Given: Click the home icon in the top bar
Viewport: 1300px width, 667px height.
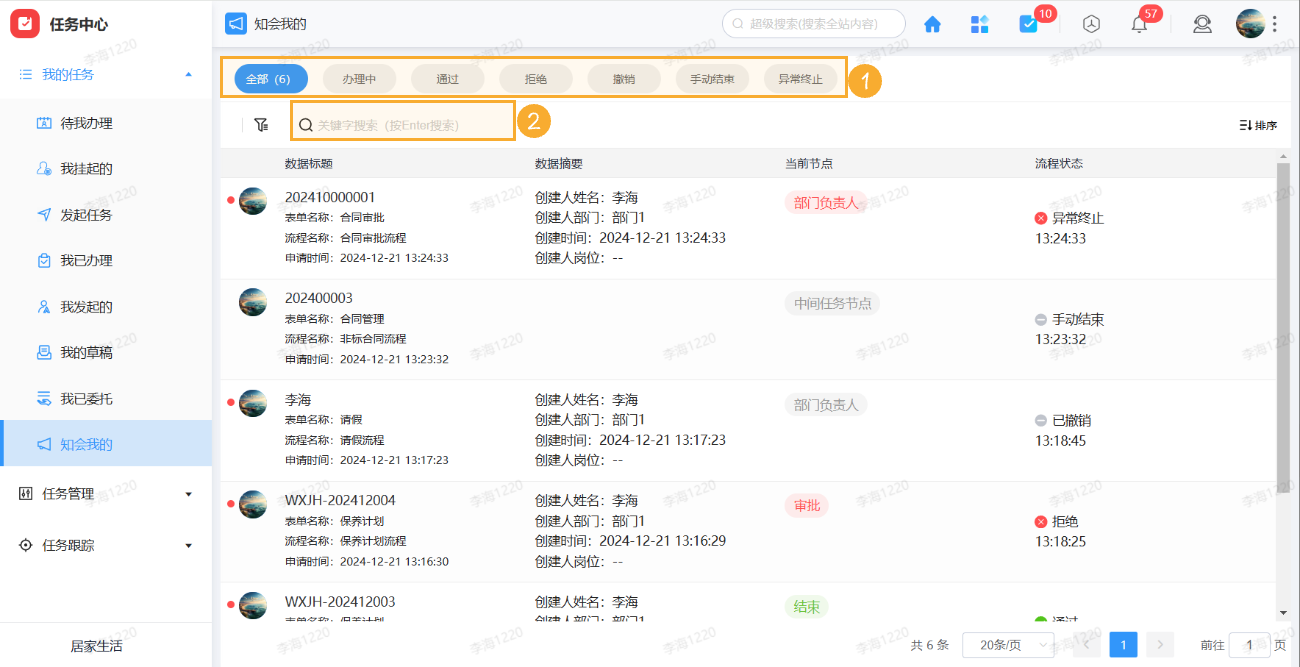Looking at the screenshot, I should coord(932,23).
